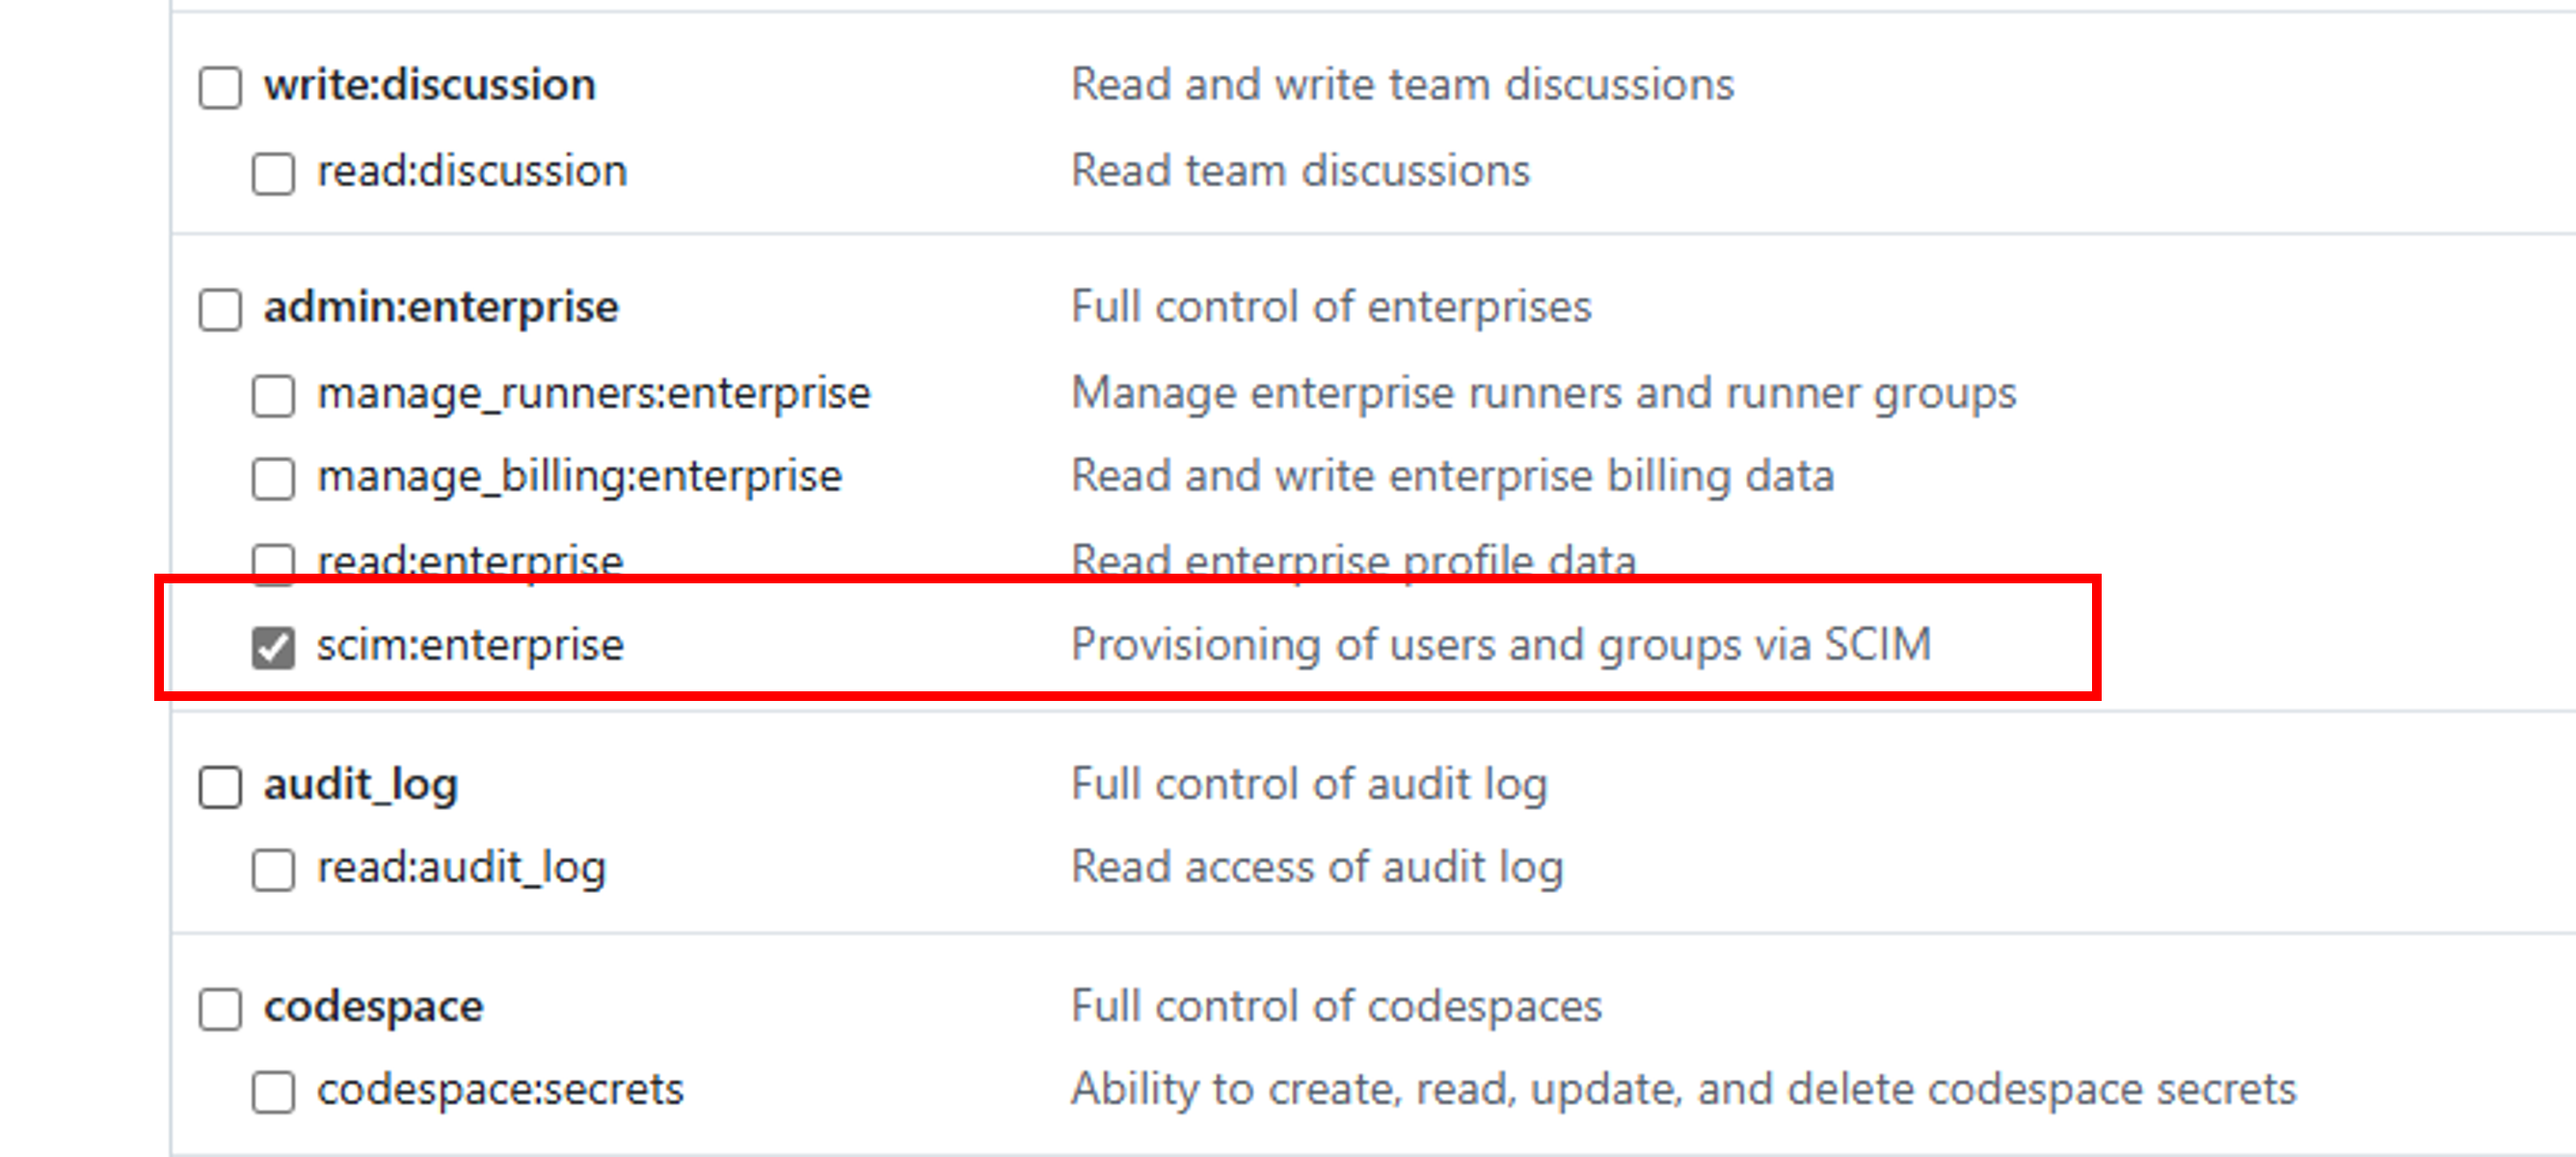Viewport: 2576px width, 1157px height.
Task: Click the audit_log label text
Action: (361, 785)
